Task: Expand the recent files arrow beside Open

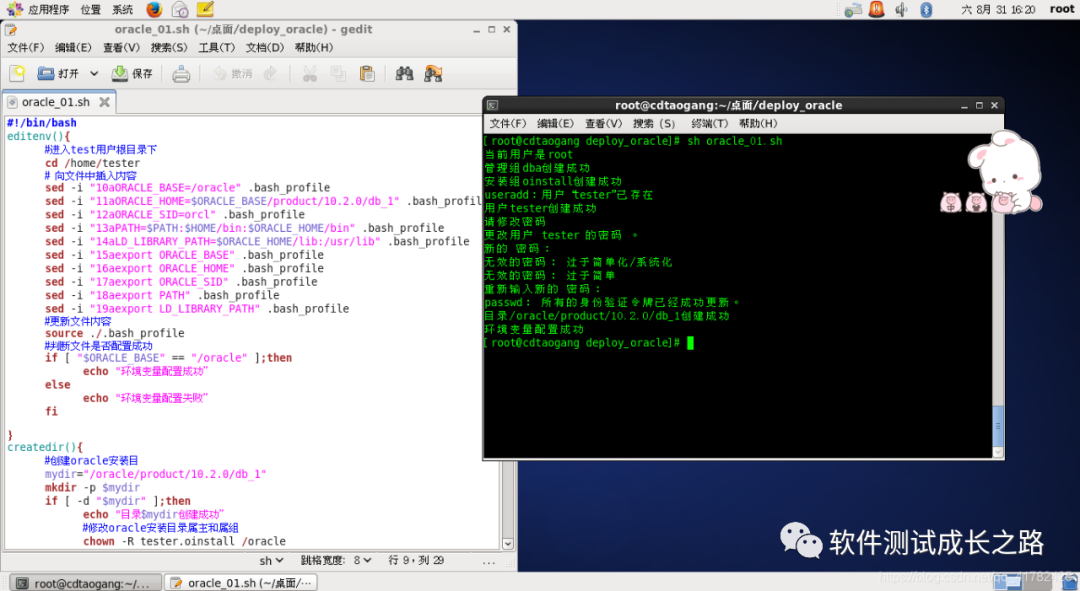Action: coord(94,73)
